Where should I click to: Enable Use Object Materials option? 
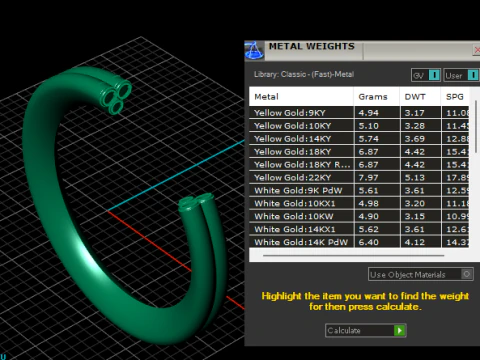[x=421, y=274]
